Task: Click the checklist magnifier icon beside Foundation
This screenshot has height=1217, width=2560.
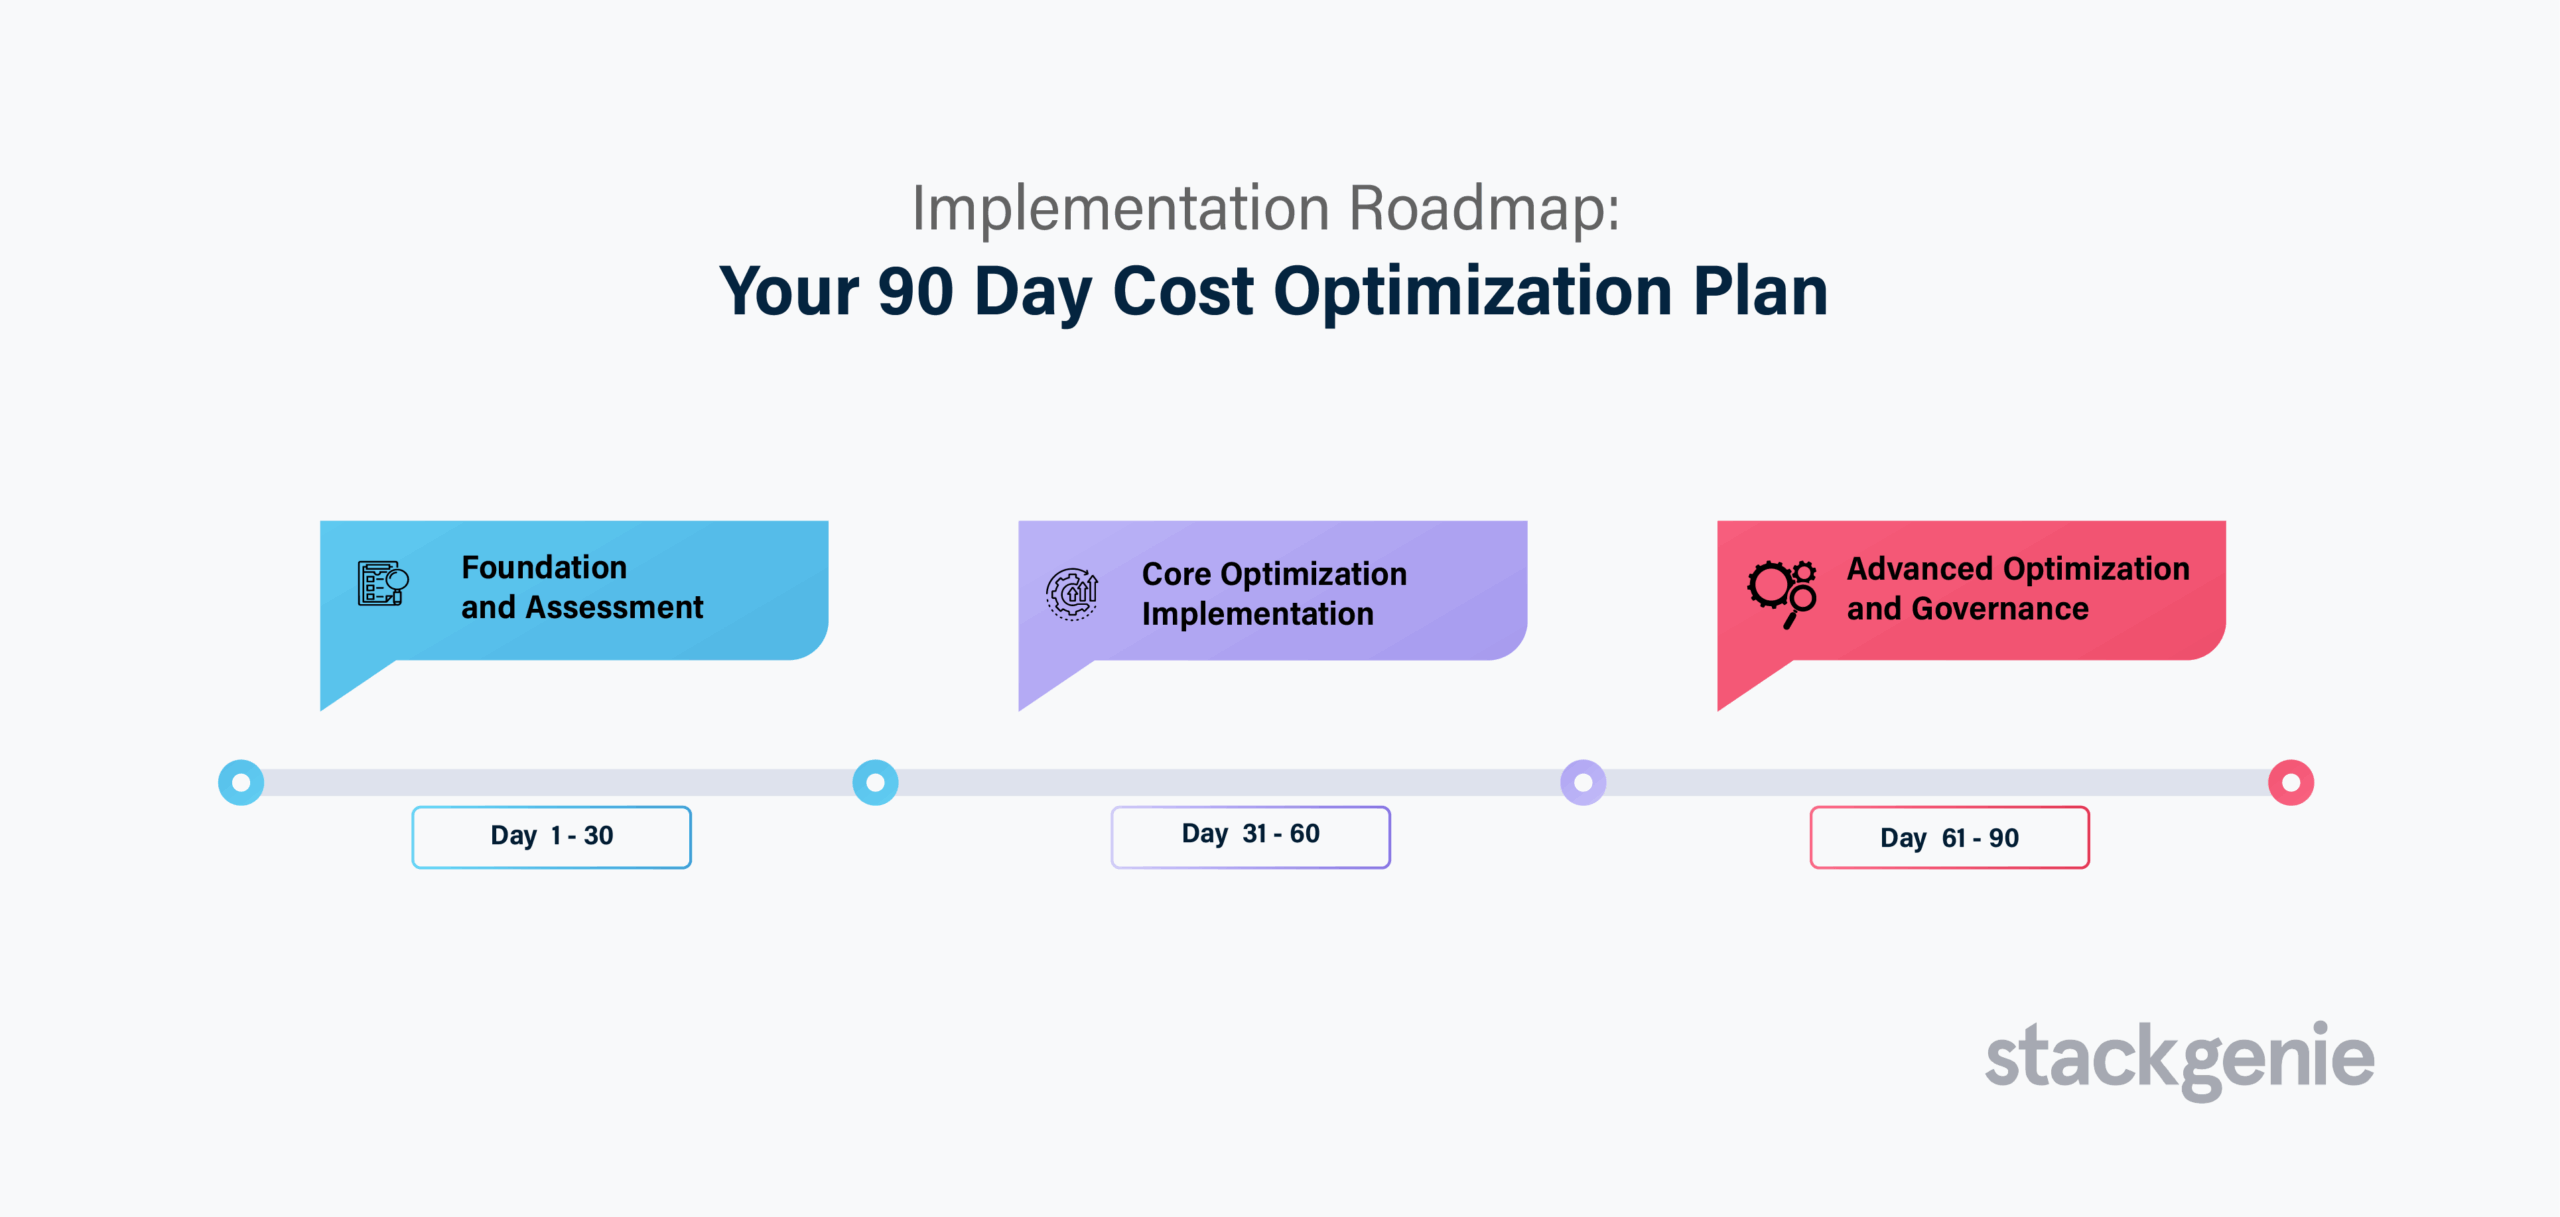Action: (x=383, y=584)
